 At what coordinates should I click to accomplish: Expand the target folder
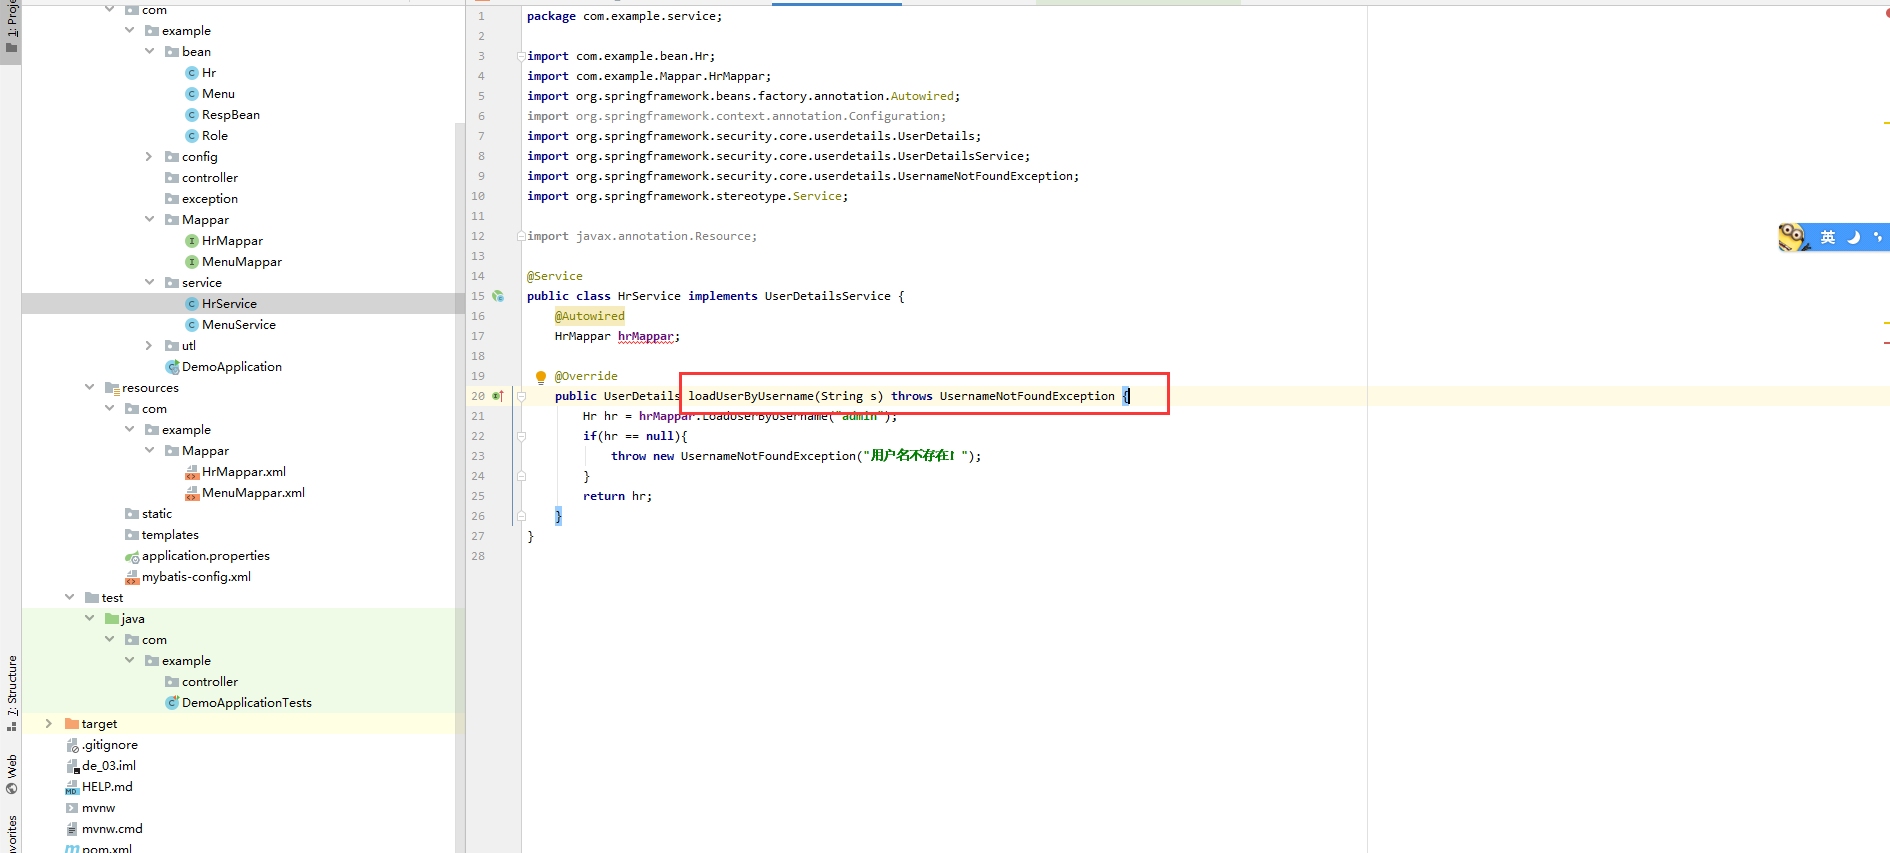click(x=48, y=724)
